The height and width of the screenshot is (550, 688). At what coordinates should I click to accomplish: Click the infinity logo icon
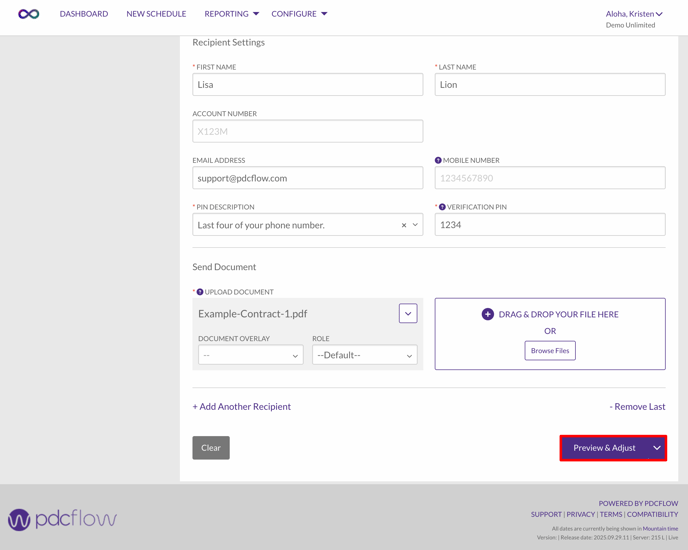tap(29, 14)
